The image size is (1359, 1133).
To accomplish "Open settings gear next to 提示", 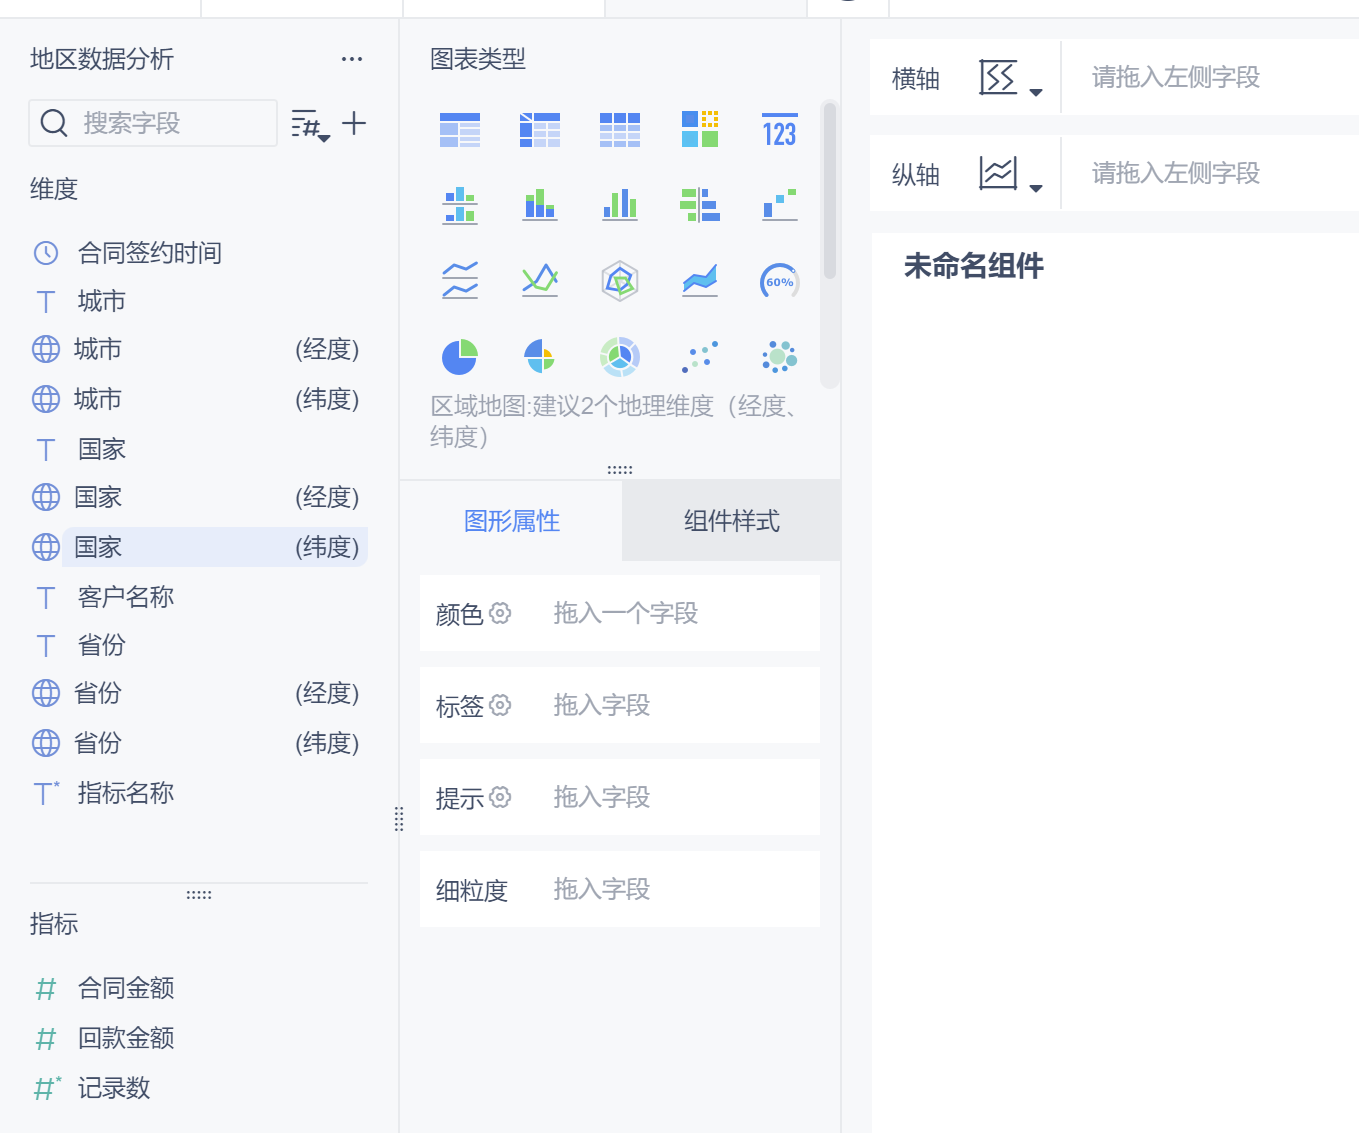I will (x=500, y=797).
